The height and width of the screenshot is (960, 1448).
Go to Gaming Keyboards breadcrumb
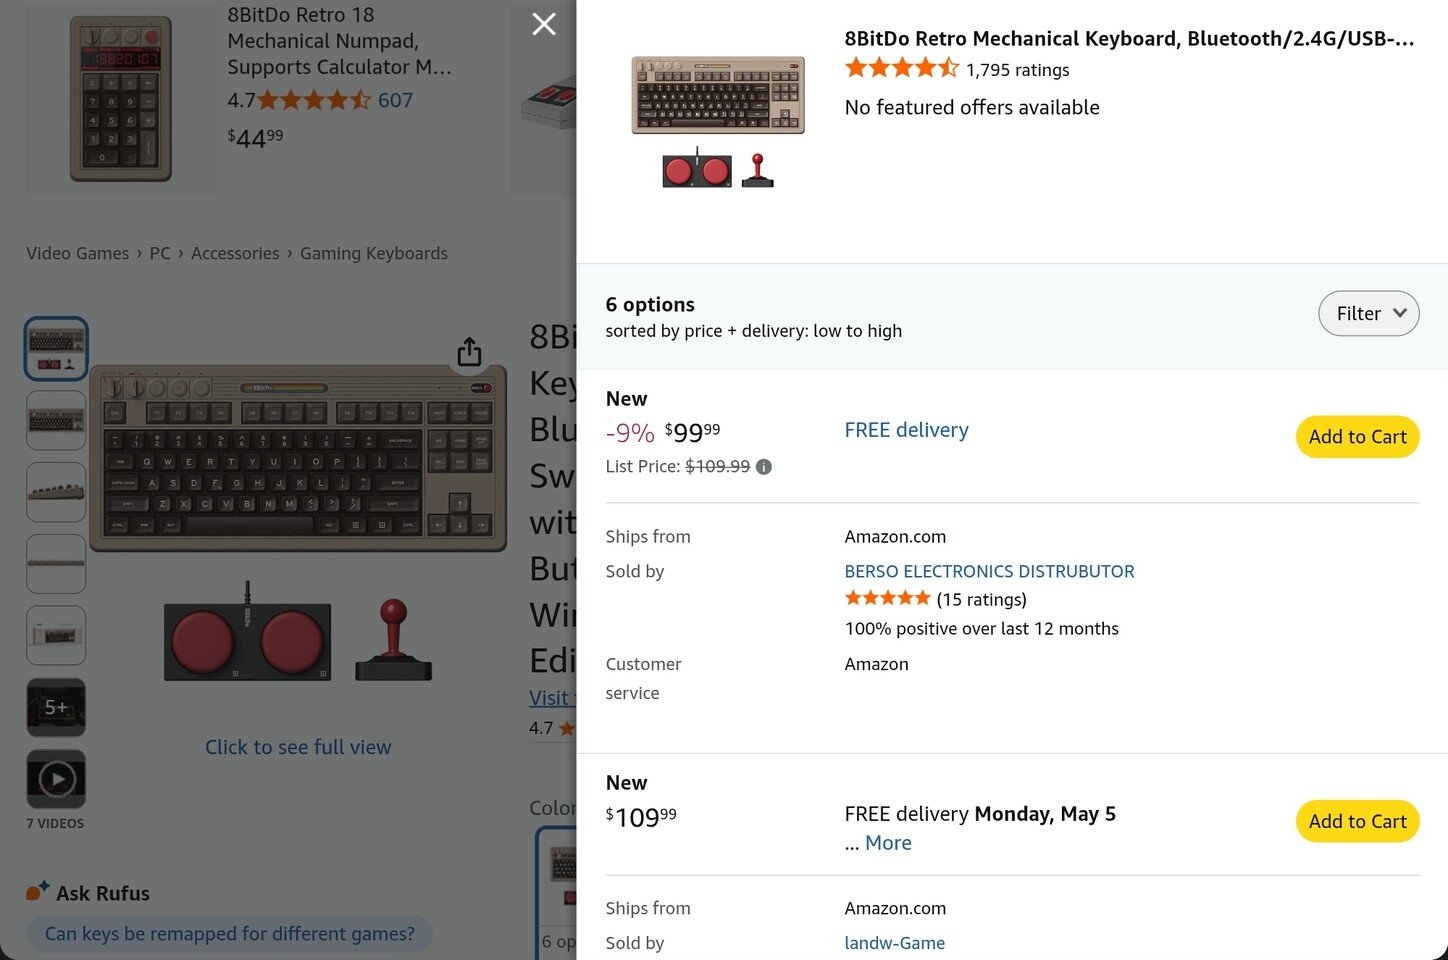(x=374, y=254)
